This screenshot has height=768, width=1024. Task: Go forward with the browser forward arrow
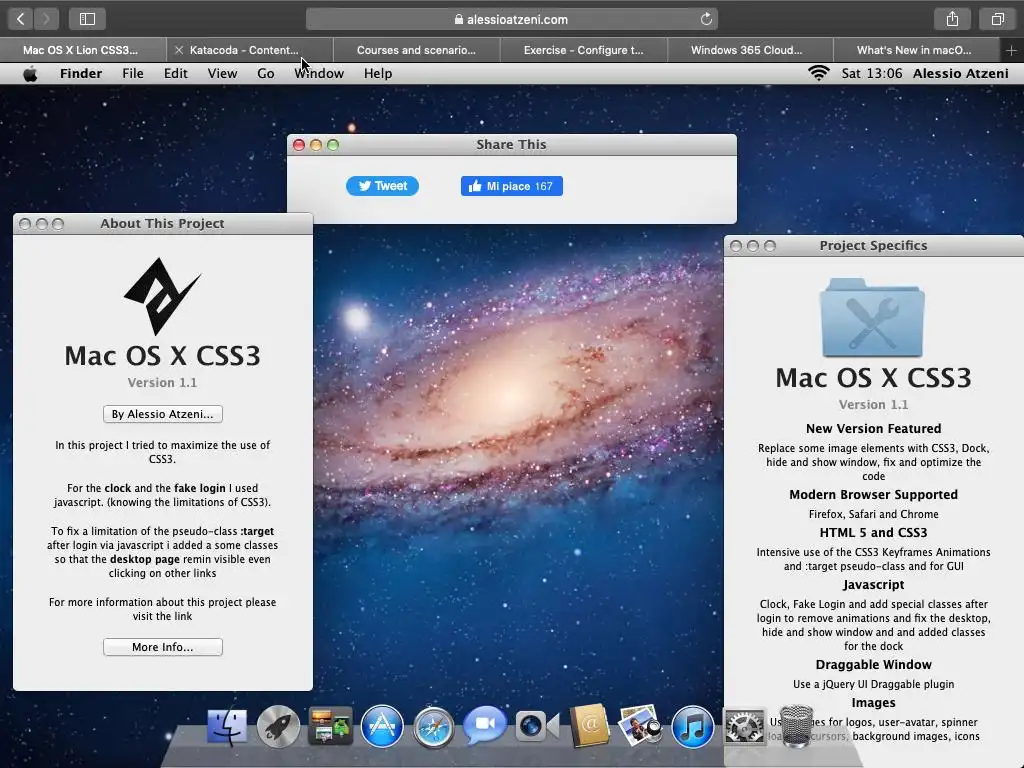(46, 19)
